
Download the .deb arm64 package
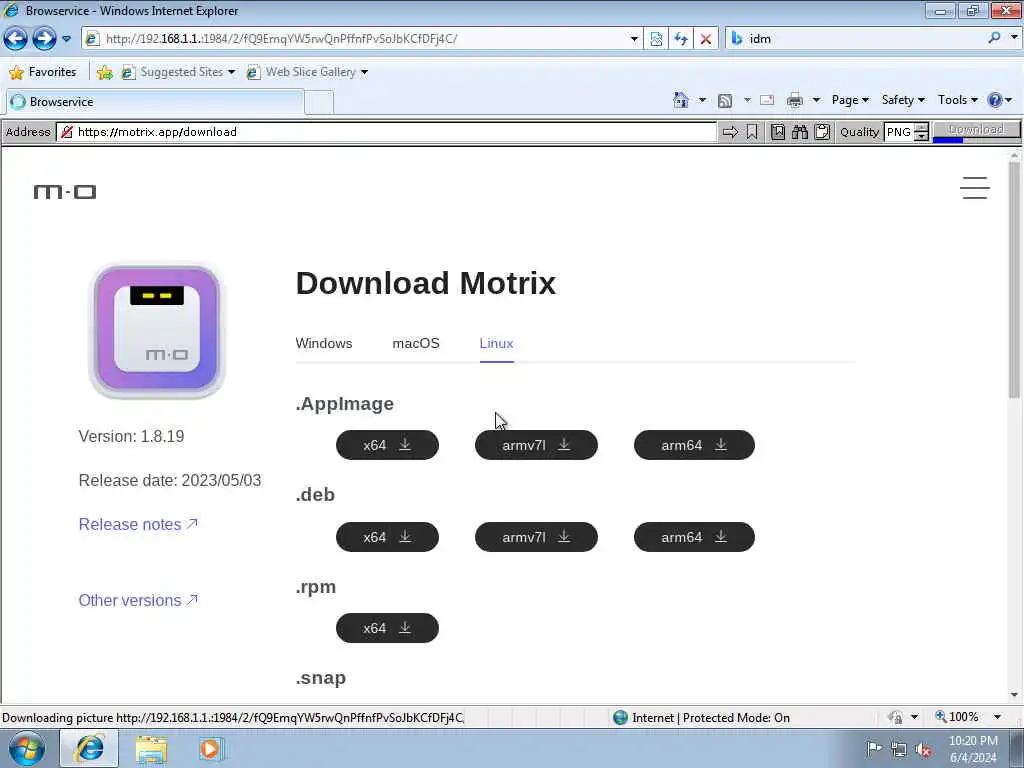coord(694,537)
